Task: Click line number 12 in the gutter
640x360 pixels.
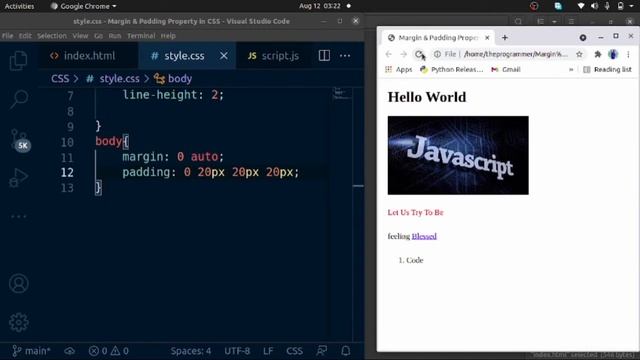Action: (x=67, y=172)
